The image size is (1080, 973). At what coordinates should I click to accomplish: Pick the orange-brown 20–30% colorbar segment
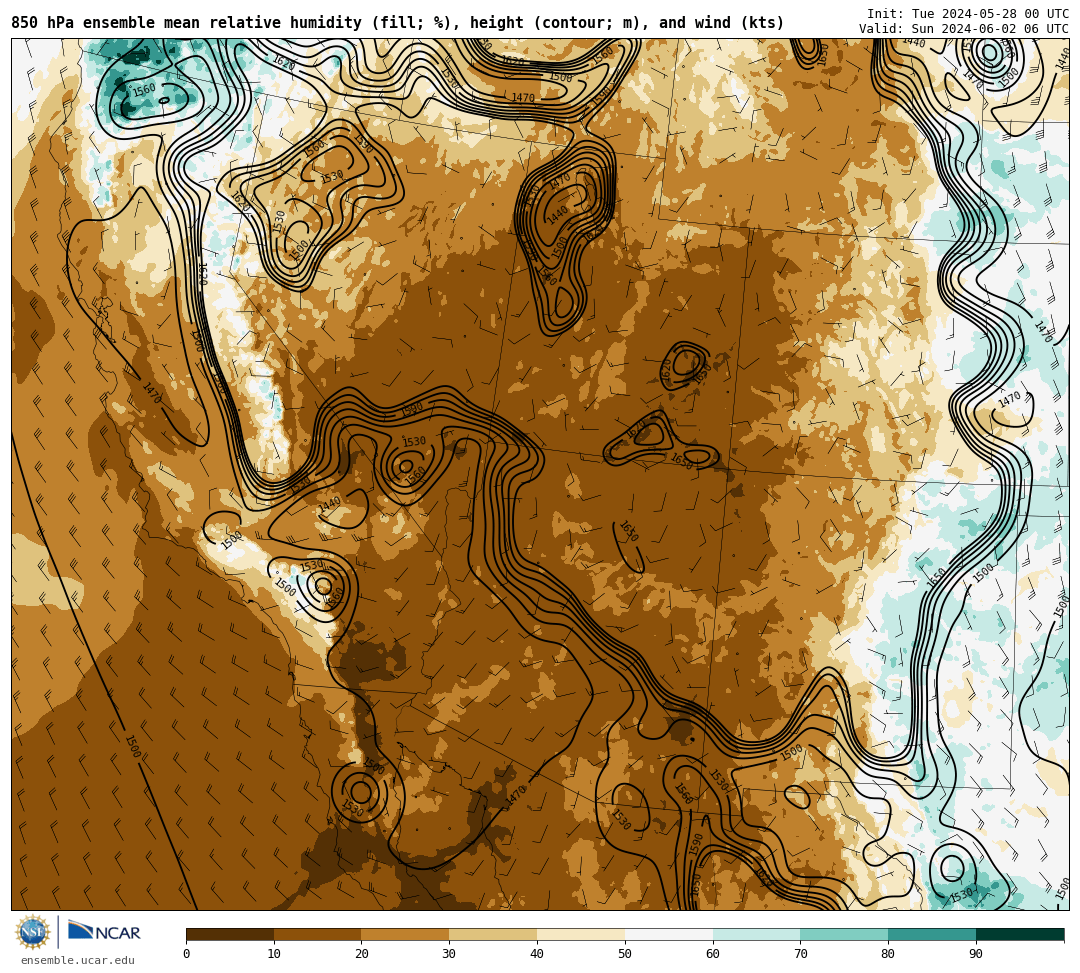(x=406, y=934)
